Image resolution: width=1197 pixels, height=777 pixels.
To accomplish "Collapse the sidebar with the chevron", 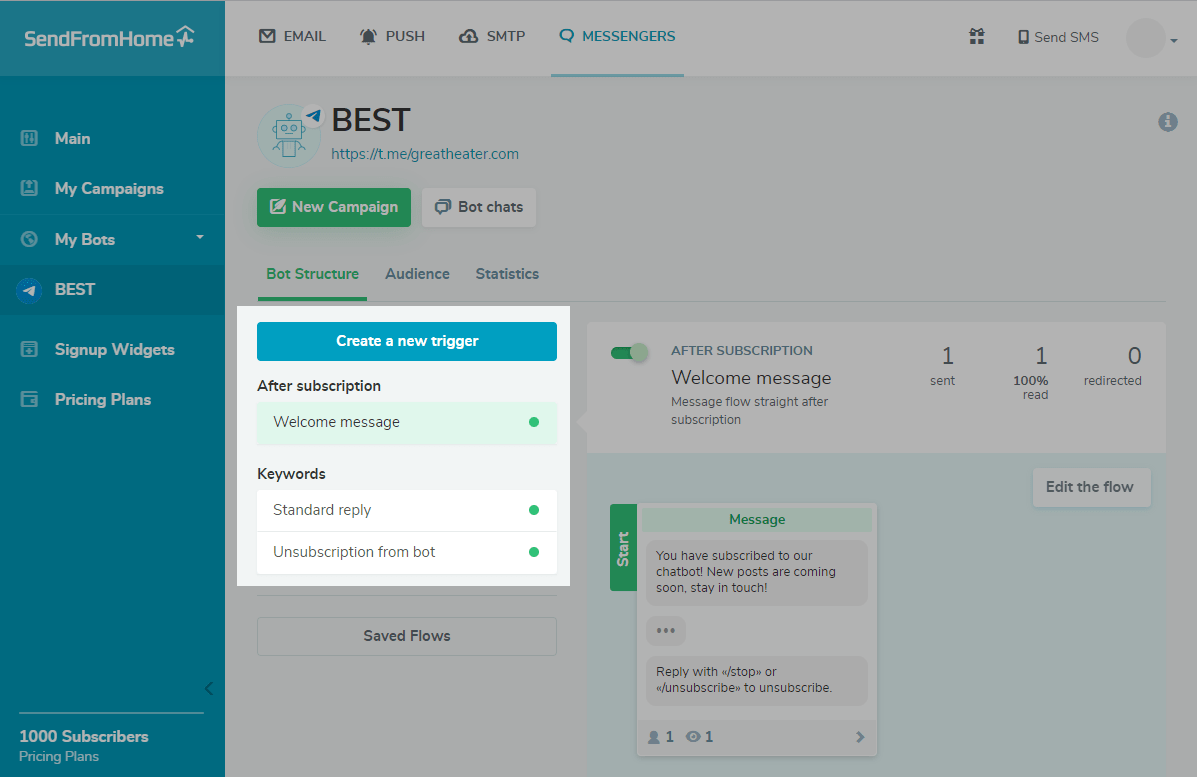I will 208,688.
